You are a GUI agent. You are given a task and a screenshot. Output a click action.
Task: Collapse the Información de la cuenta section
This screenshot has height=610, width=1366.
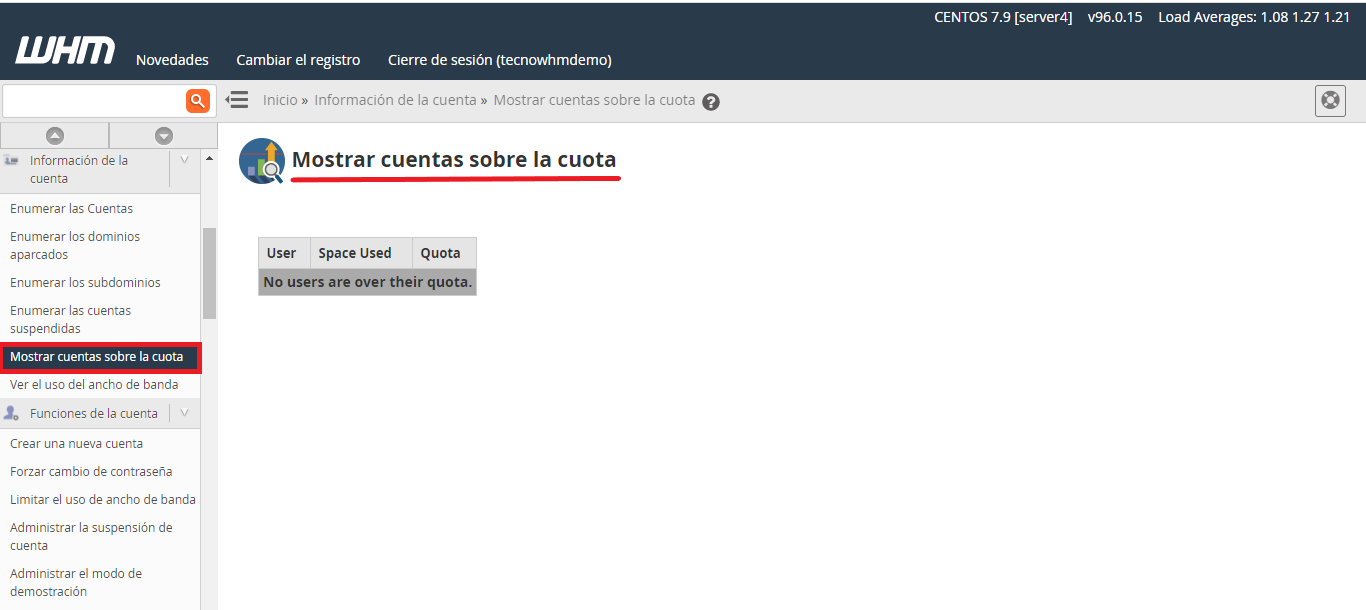pyautogui.click(x=184, y=160)
